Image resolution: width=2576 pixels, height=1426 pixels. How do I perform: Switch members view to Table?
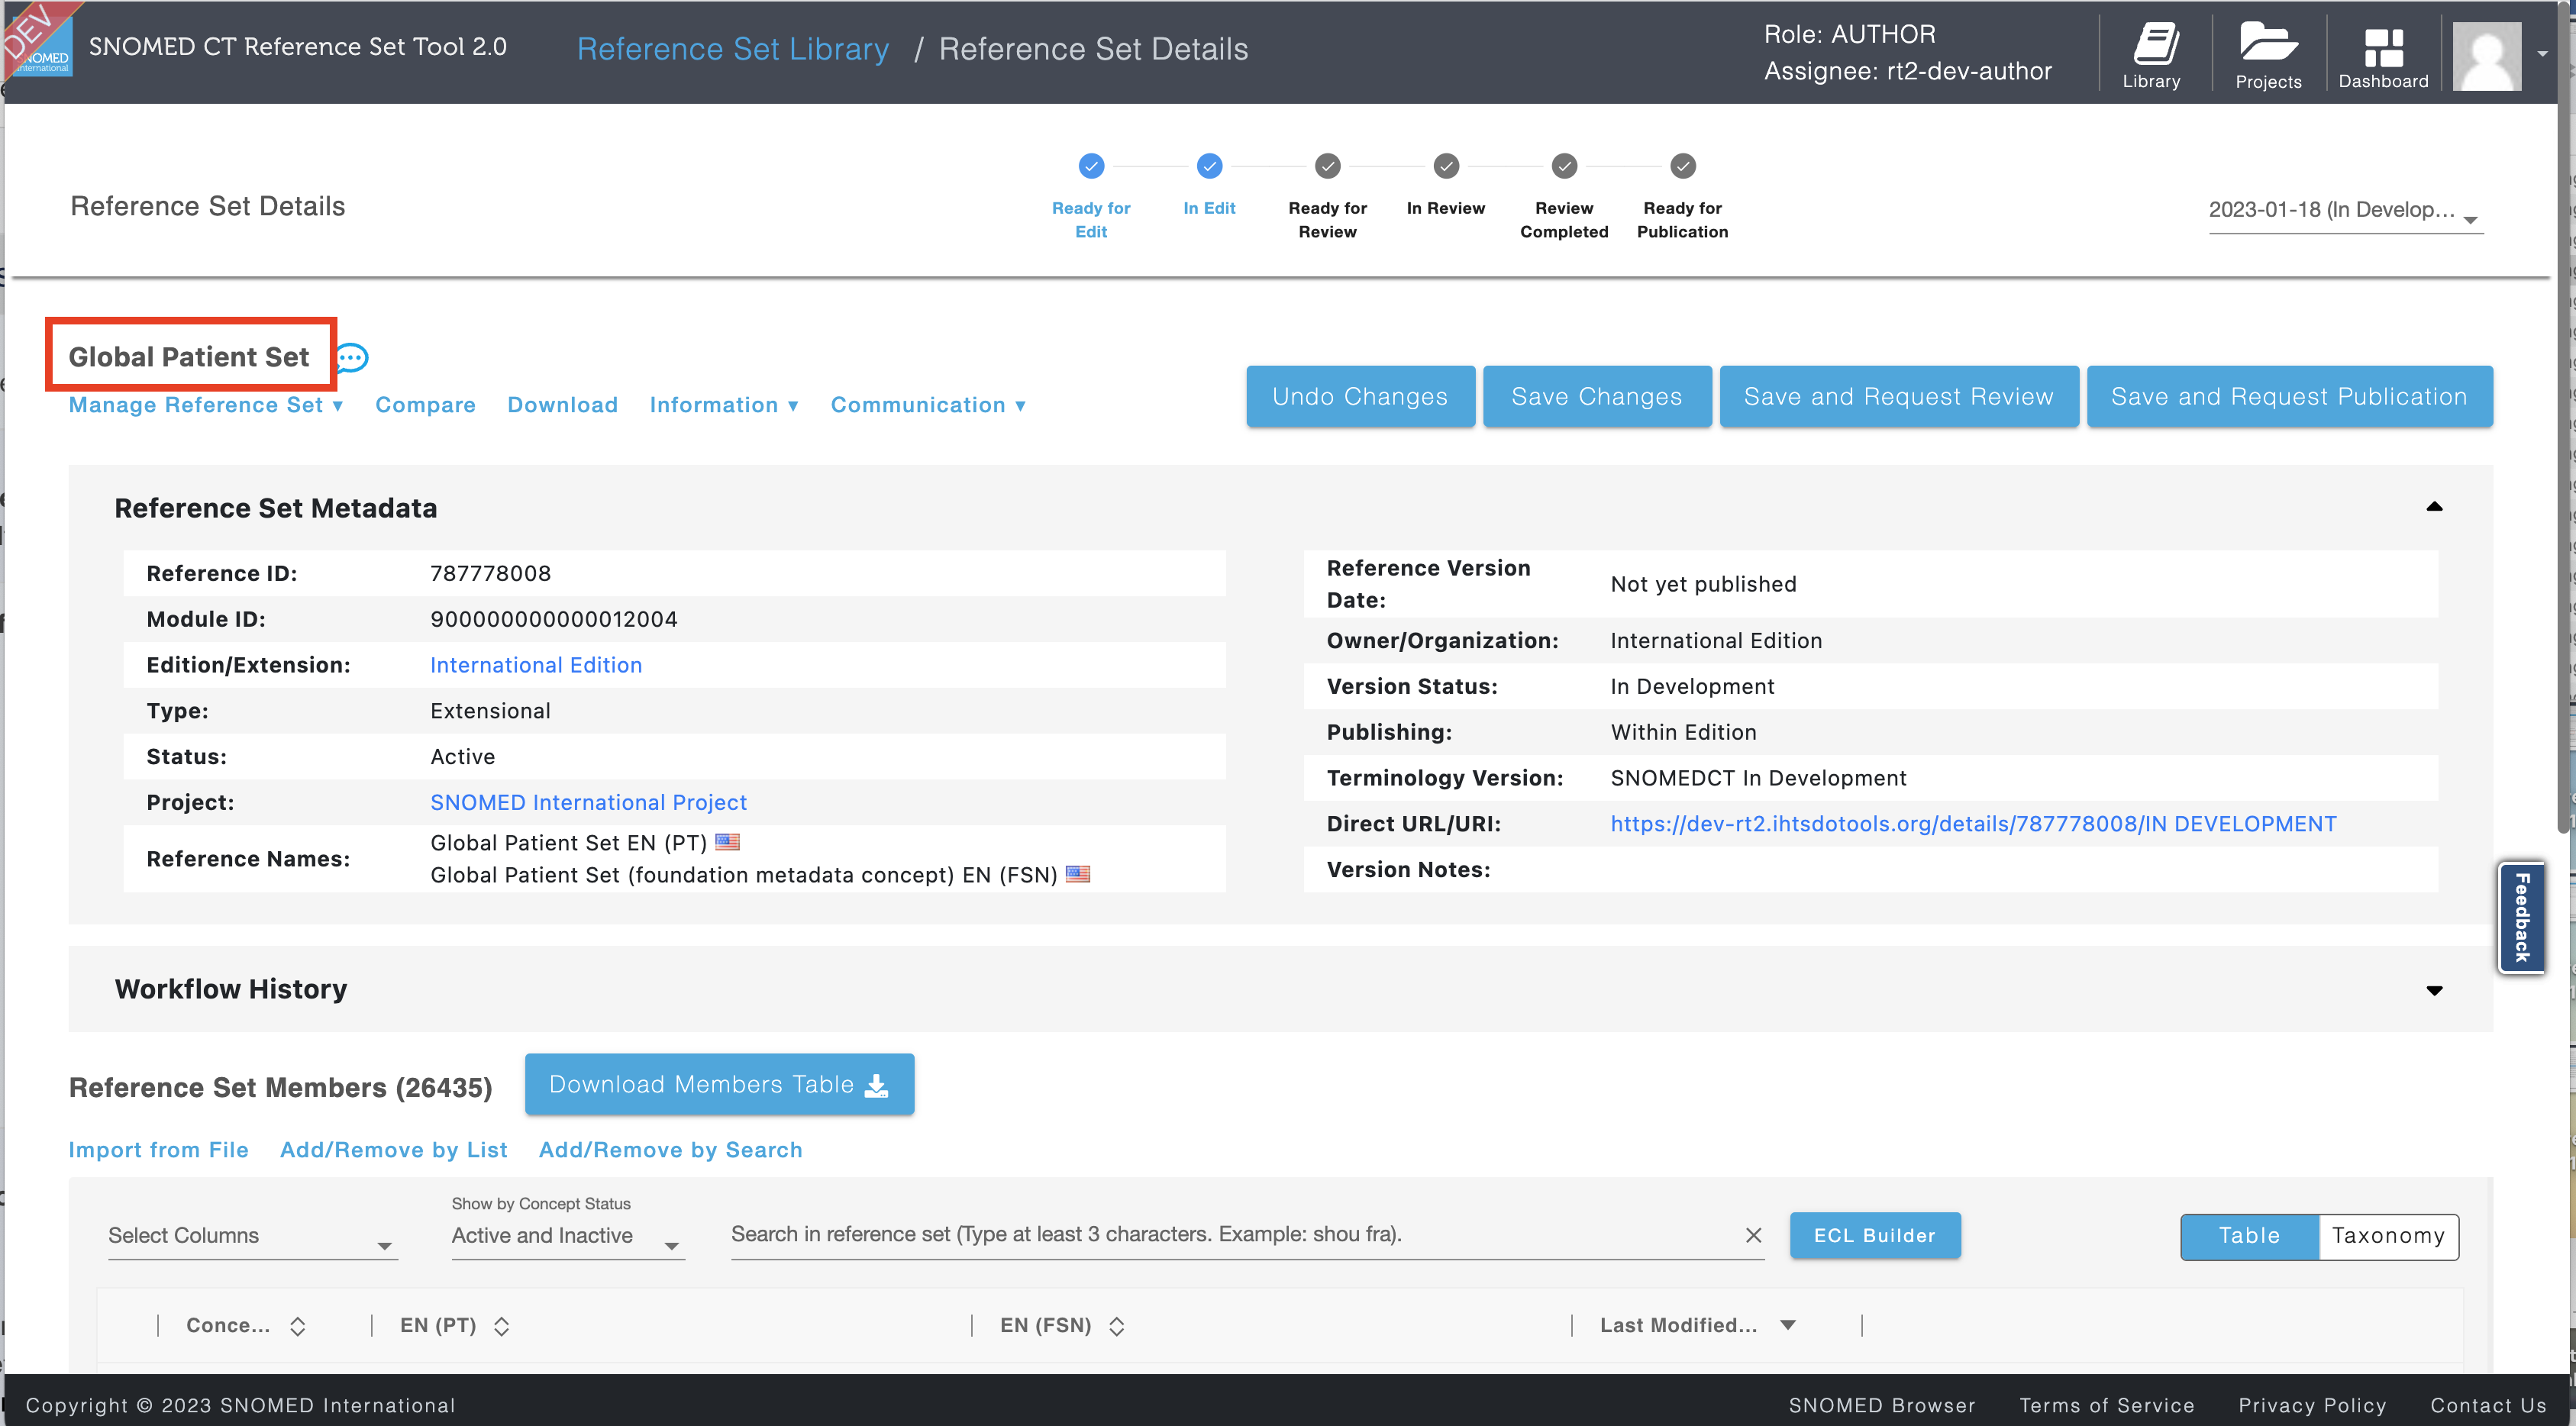tap(2249, 1236)
